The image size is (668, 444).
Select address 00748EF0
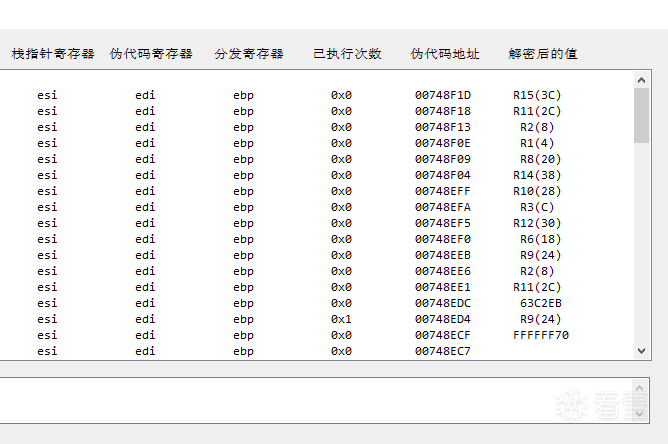pos(443,239)
